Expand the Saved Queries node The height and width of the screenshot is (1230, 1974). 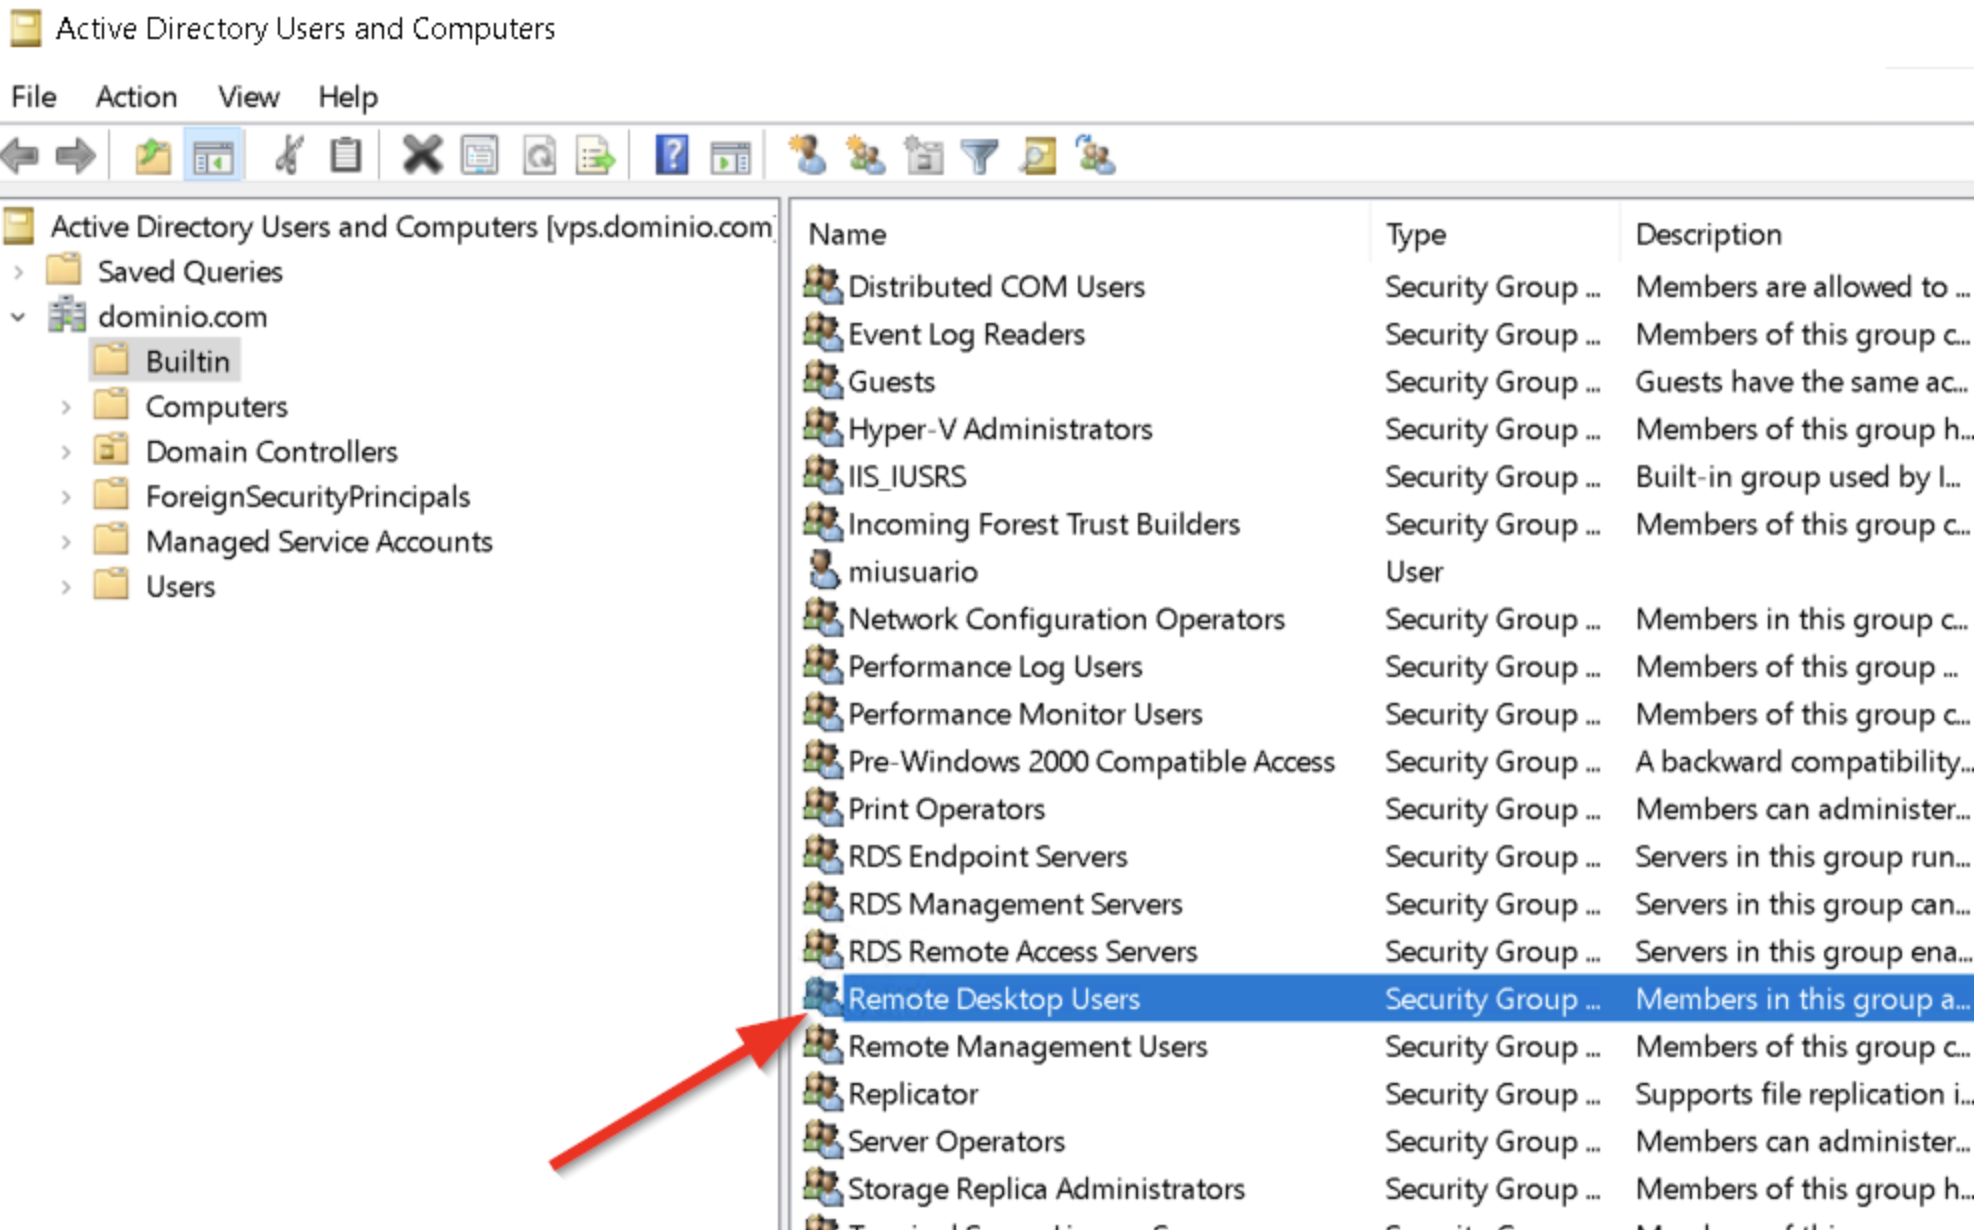click(19, 272)
